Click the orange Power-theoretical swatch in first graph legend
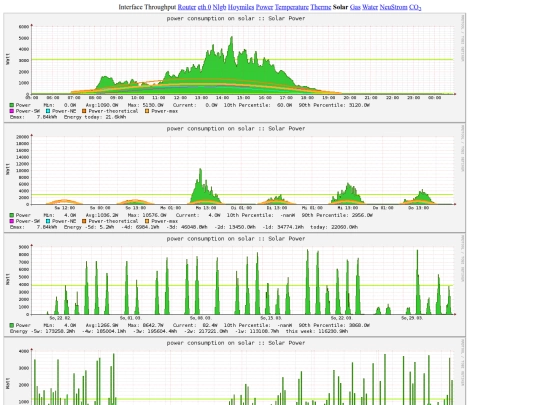Screen dimensions: 540x405 tap(84, 111)
